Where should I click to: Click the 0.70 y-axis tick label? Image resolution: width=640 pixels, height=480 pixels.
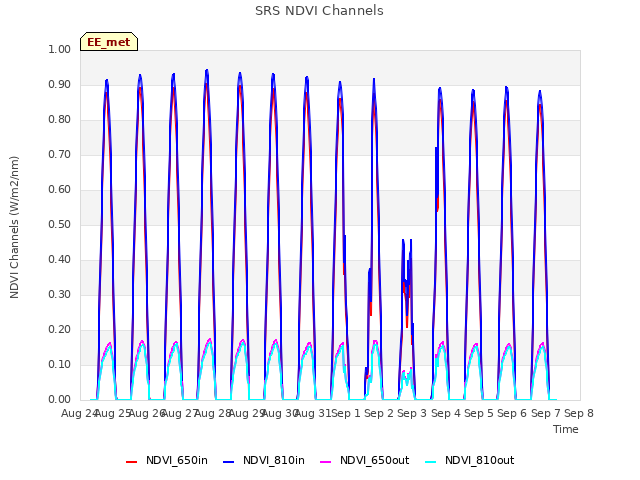(60, 155)
